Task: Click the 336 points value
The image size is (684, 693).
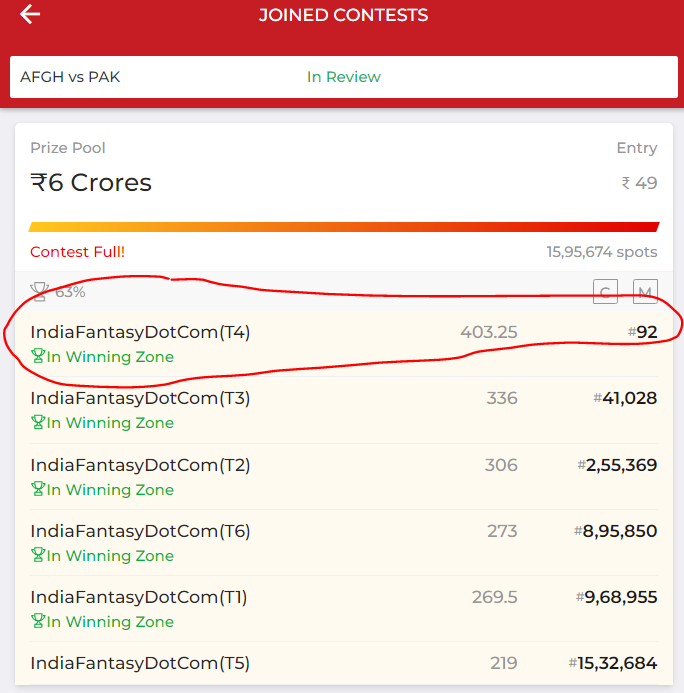Action: 502,398
